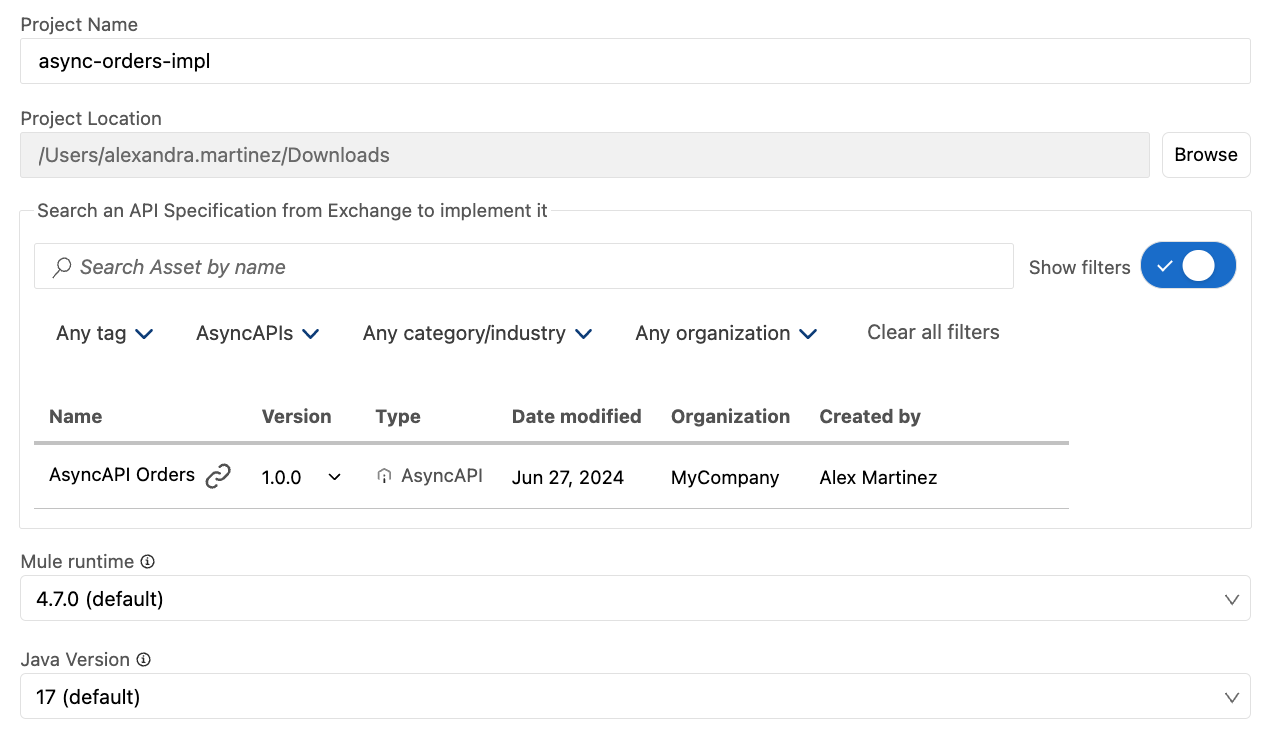The image size is (1268, 730).
Task: Open the Java Version dropdown
Action: click(1232, 696)
